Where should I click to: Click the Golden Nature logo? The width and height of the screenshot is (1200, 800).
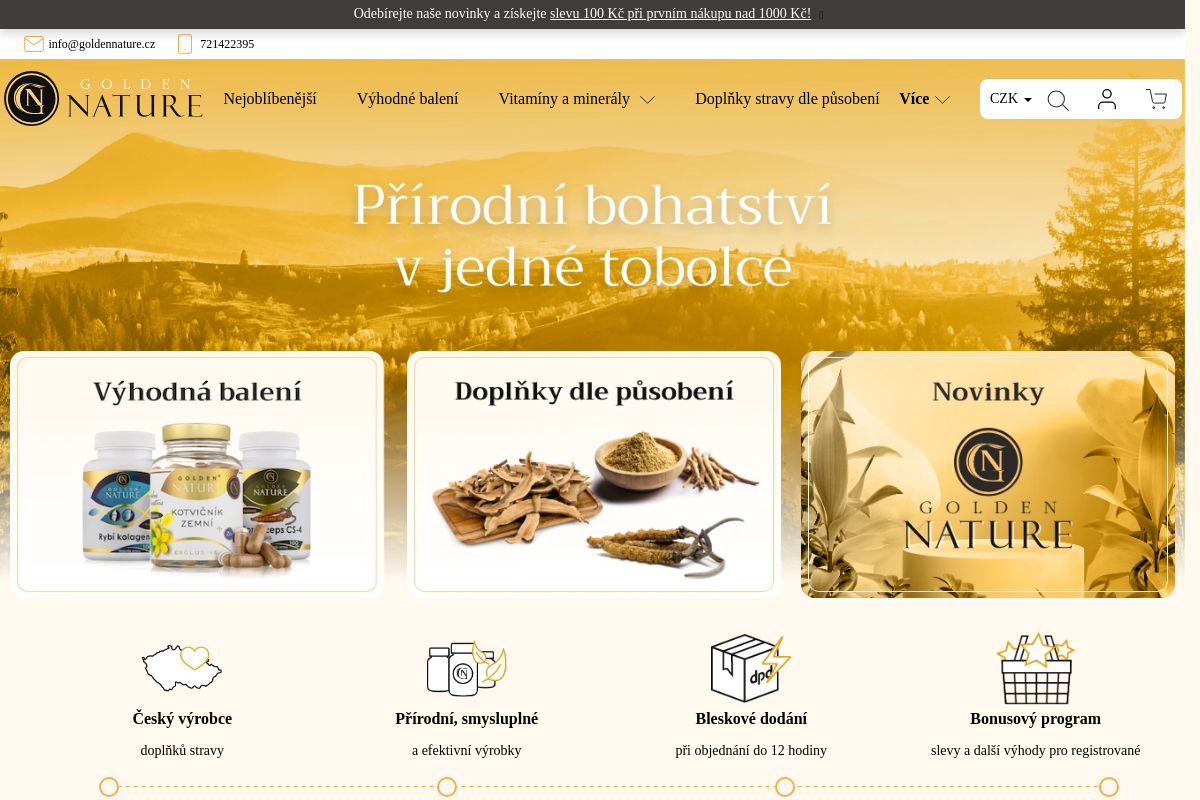pos(103,98)
